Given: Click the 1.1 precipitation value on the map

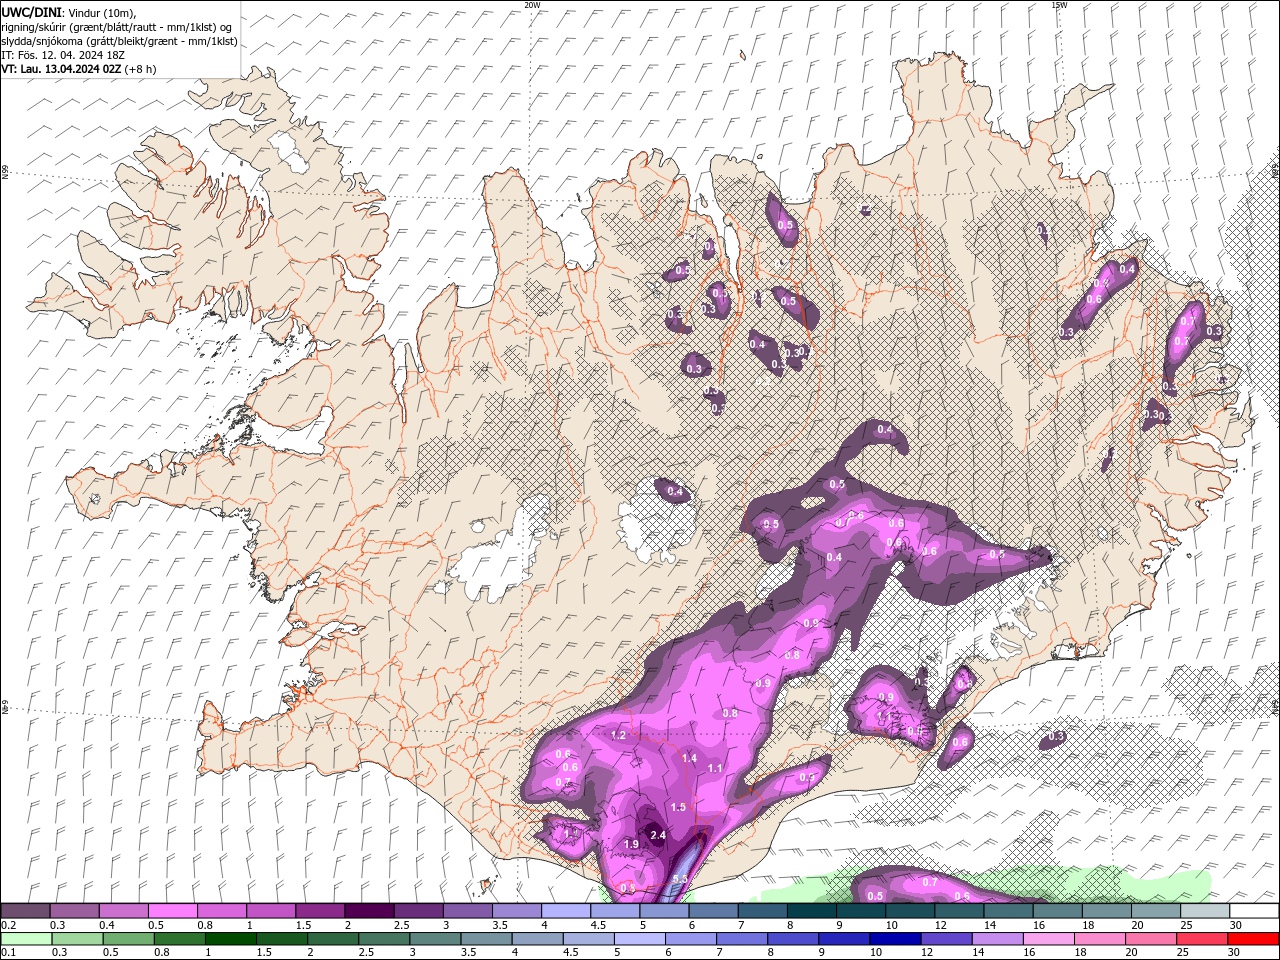Looking at the screenshot, I should pos(715,768).
